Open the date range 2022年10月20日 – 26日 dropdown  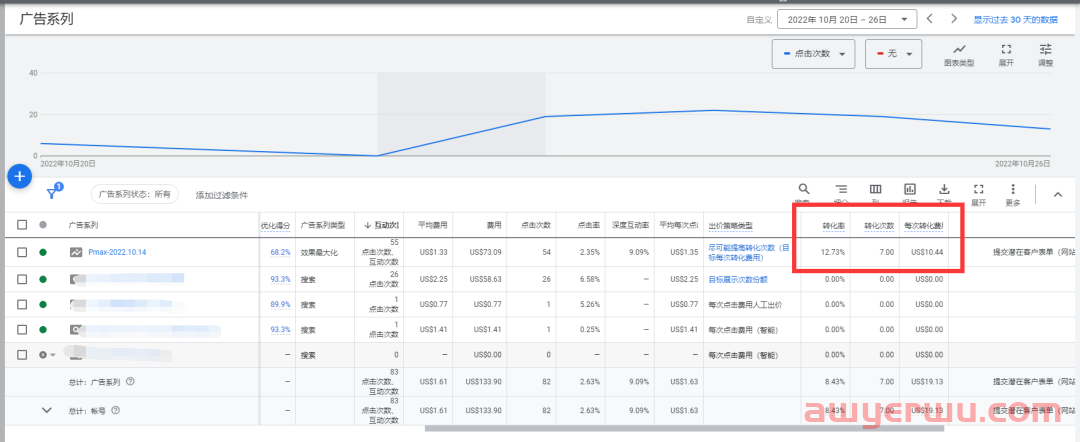click(x=847, y=19)
